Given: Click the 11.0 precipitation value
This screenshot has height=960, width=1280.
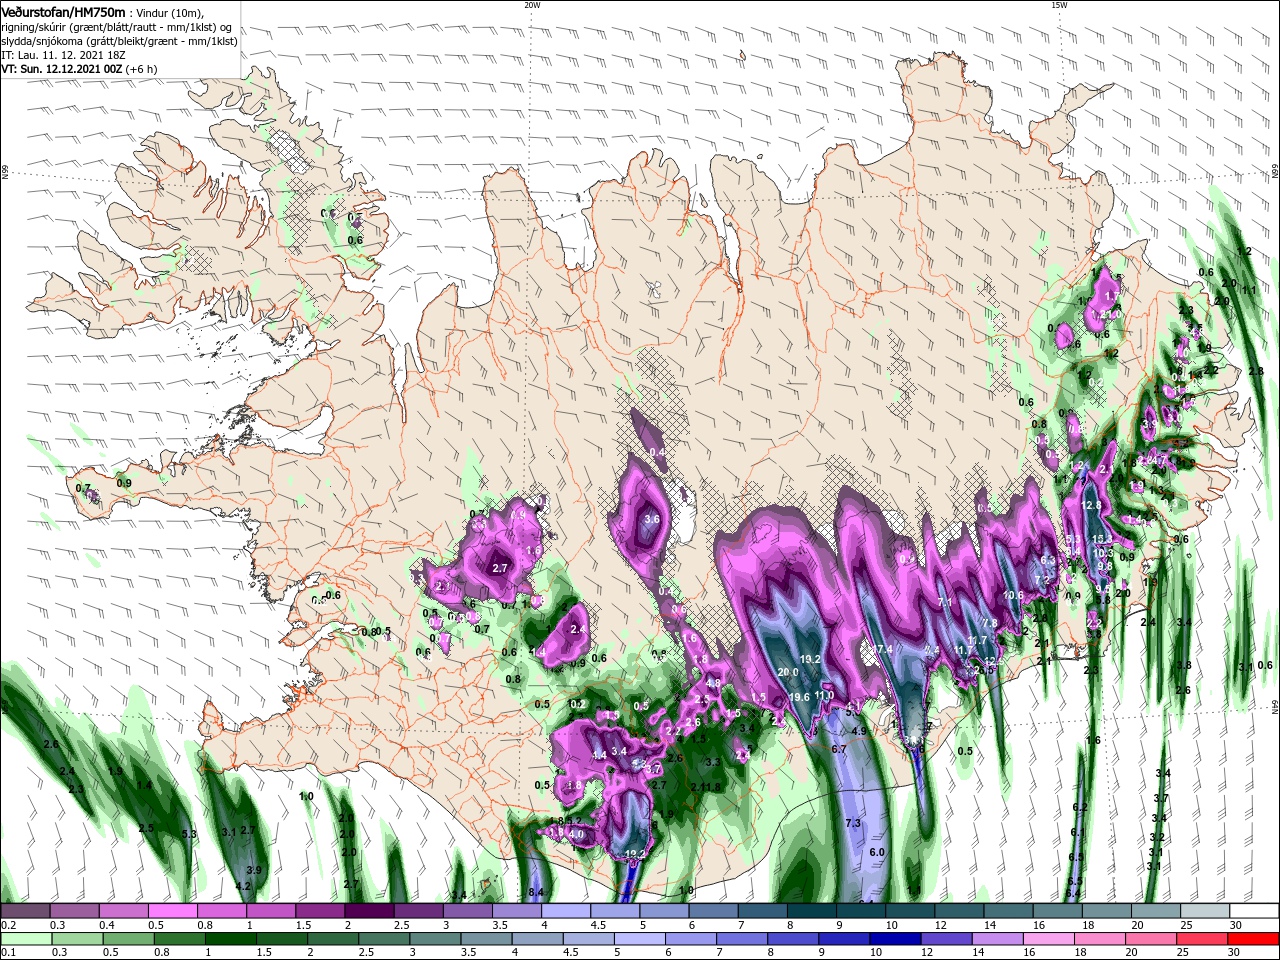Looking at the screenshot, I should [824, 695].
